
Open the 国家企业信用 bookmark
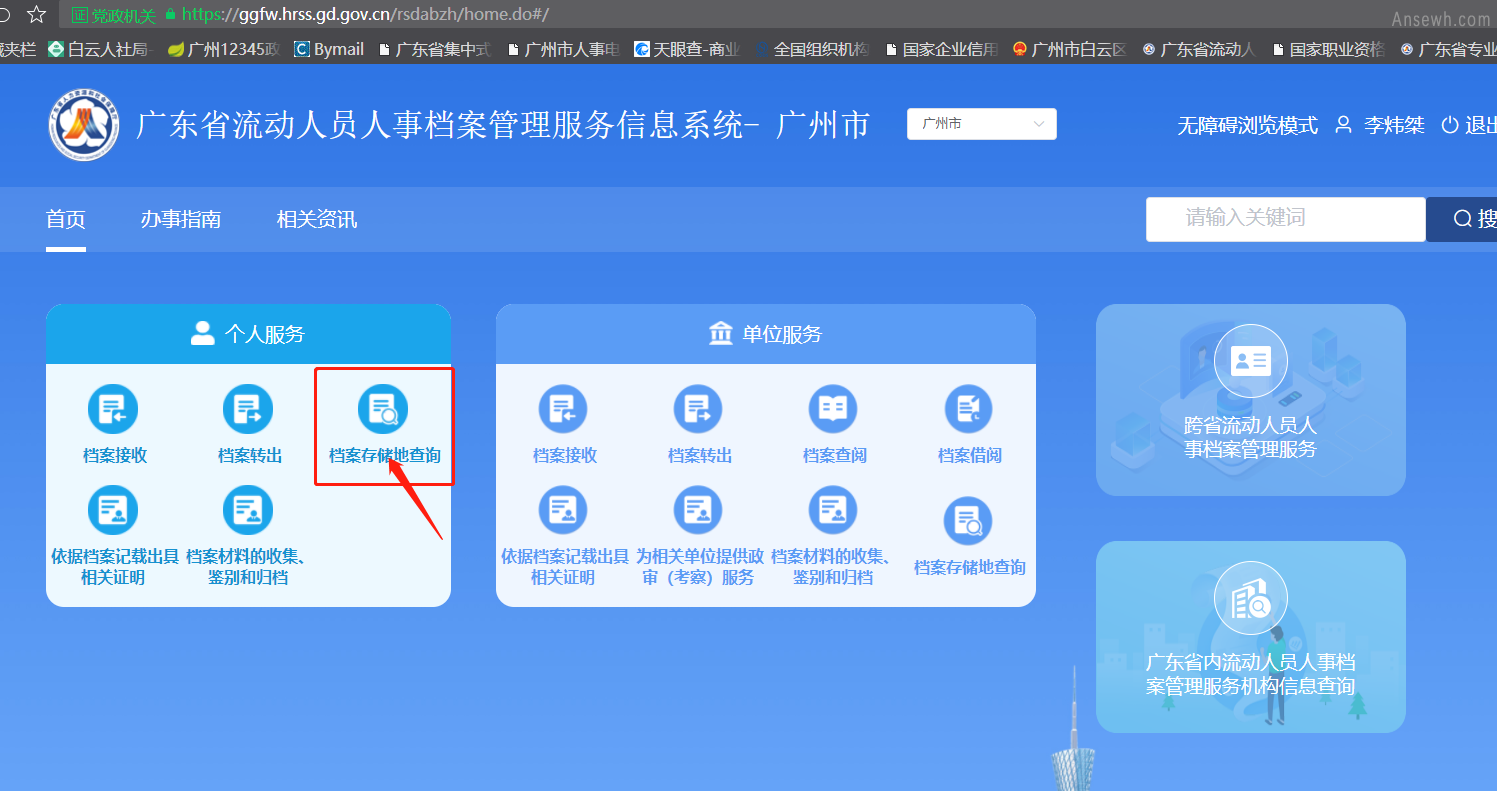point(941,49)
